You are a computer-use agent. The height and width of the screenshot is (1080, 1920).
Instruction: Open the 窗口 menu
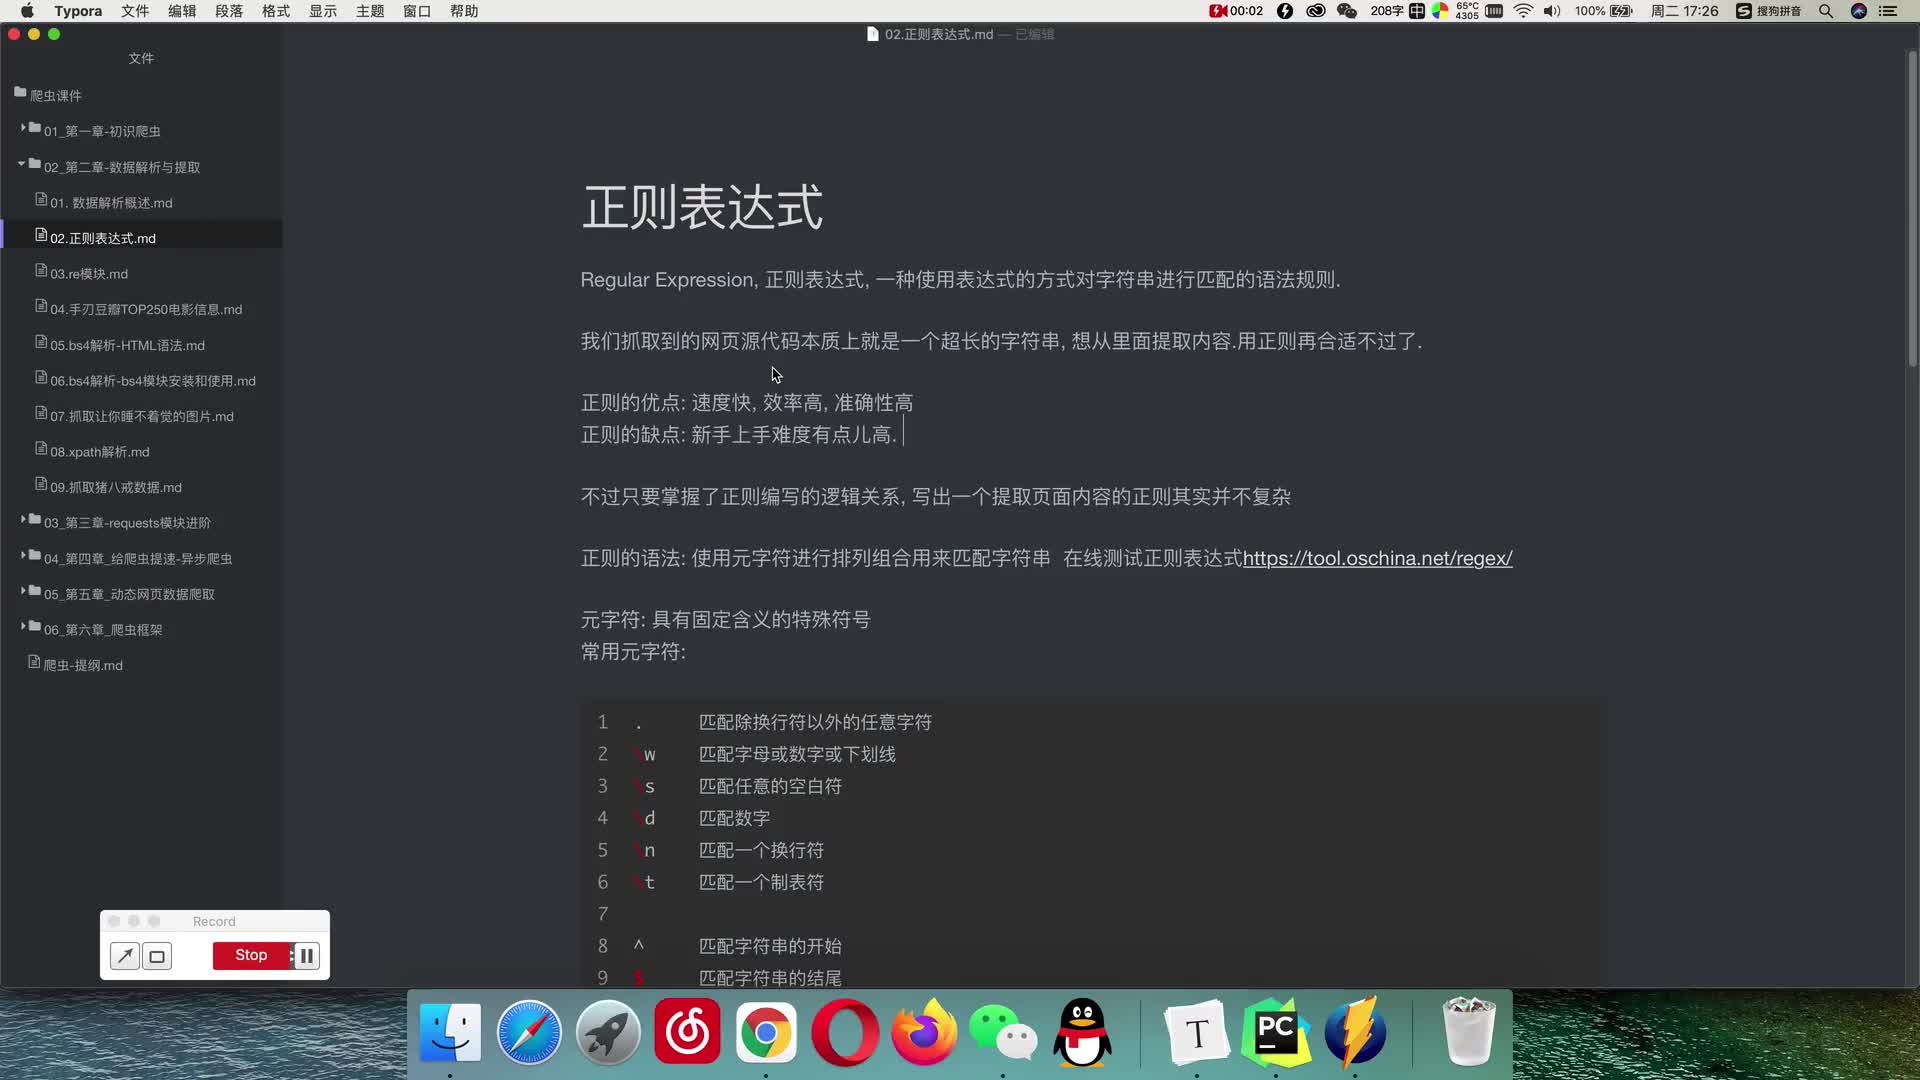coord(417,11)
